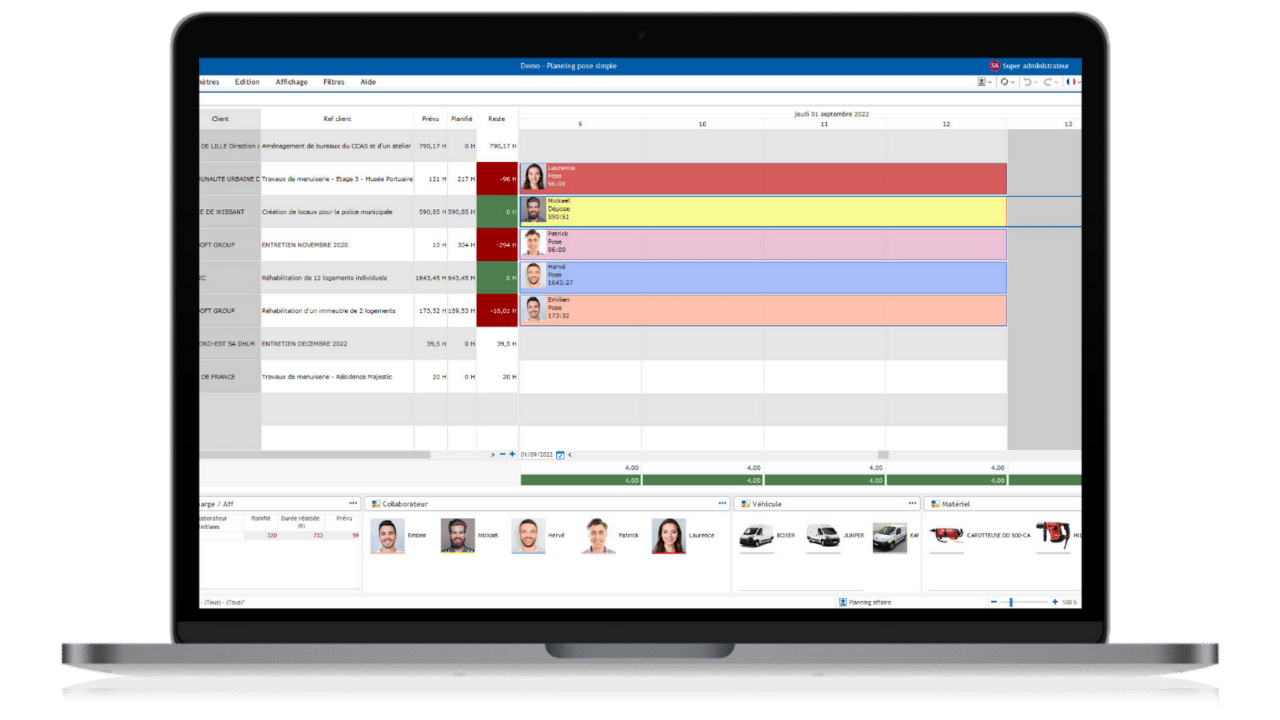The height and width of the screenshot is (720, 1280).
Task: Click the Véhicule panel icon
Action: pos(745,504)
